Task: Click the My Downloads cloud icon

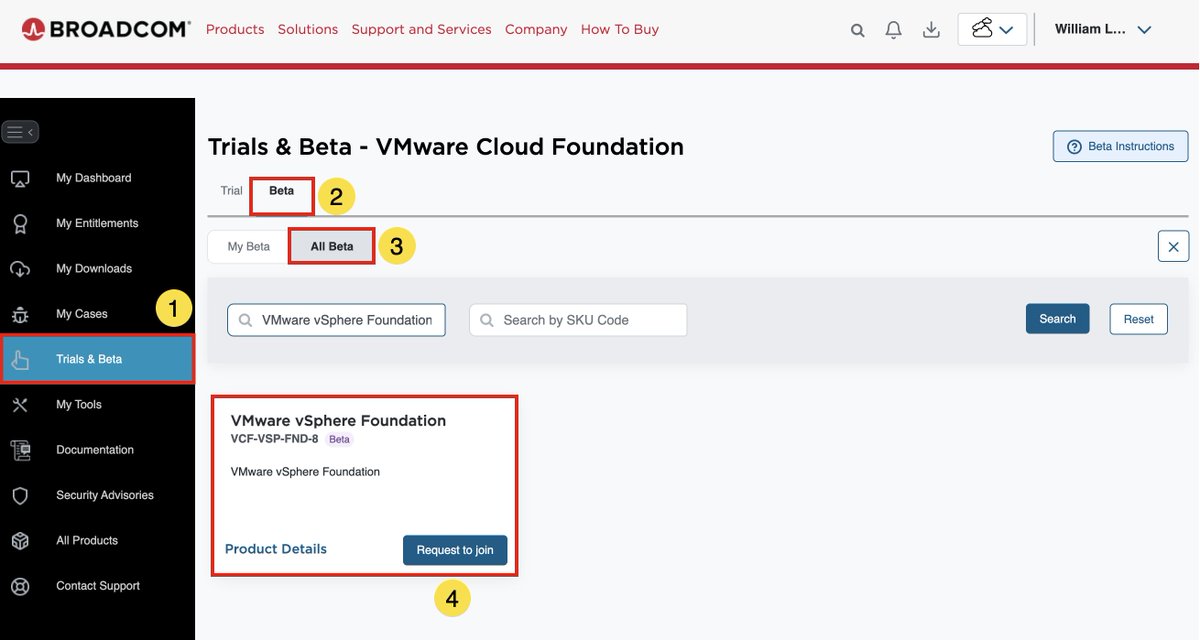Action: 20,269
